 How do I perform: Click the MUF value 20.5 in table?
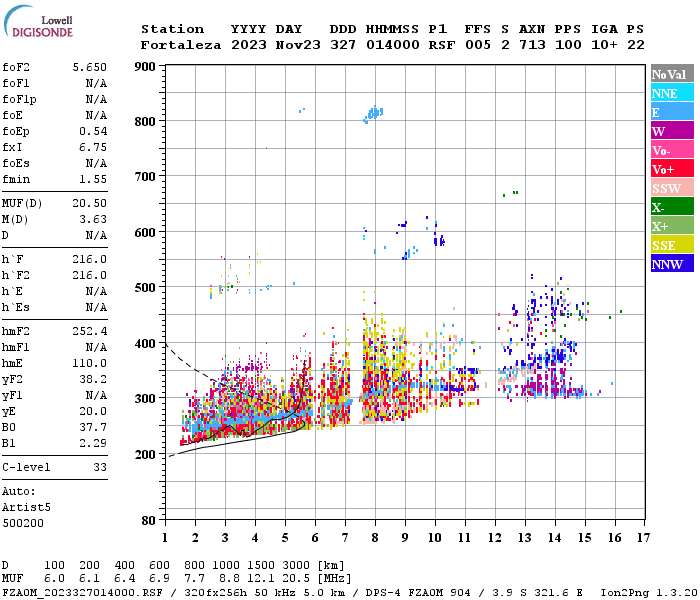point(296,579)
